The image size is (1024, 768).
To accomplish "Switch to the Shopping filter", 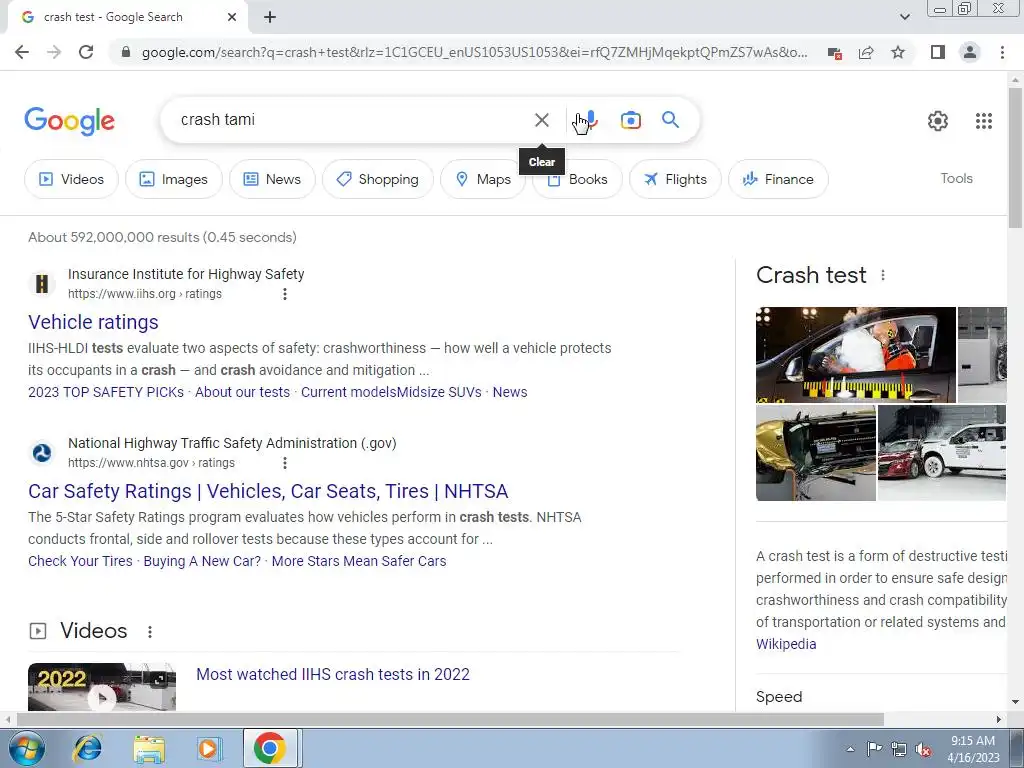I will (377, 179).
